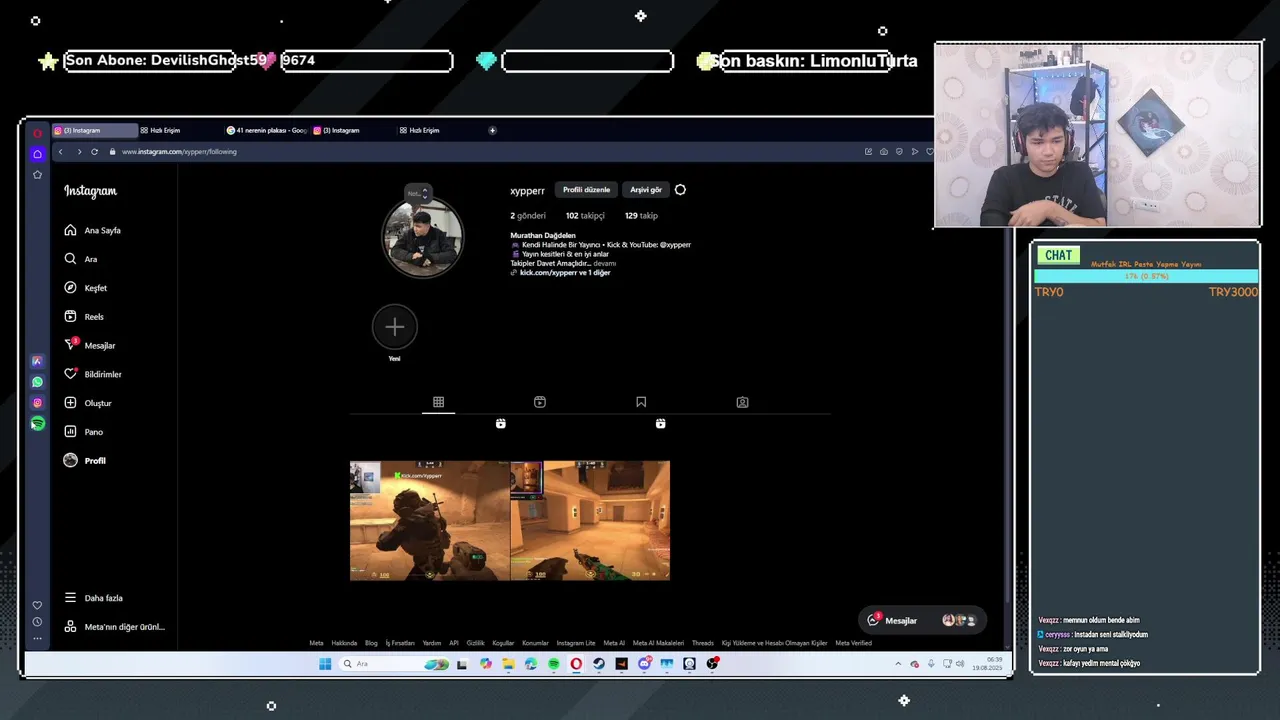Click Opera sidebar home icon

coord(37,154)
